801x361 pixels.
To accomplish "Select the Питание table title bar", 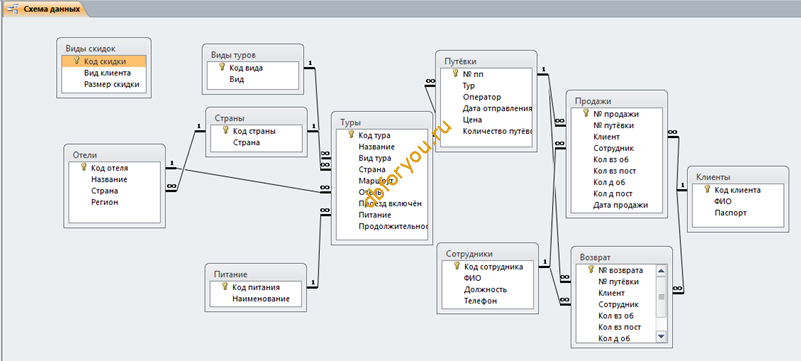I will tap(255, 274).
